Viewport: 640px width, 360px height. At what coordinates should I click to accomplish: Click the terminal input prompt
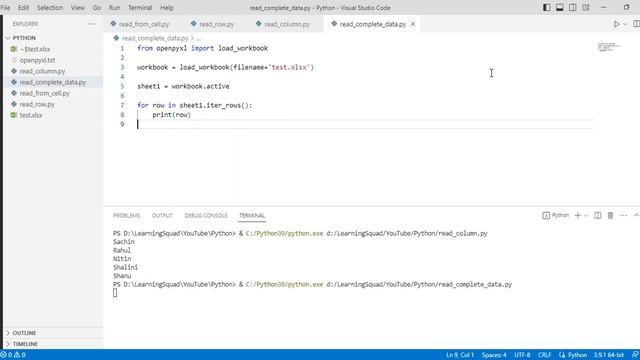pos(115,293)
